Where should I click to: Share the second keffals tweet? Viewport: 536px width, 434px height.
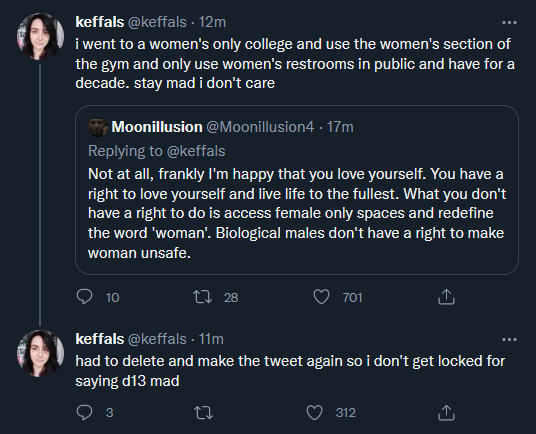tap(446, 412)
